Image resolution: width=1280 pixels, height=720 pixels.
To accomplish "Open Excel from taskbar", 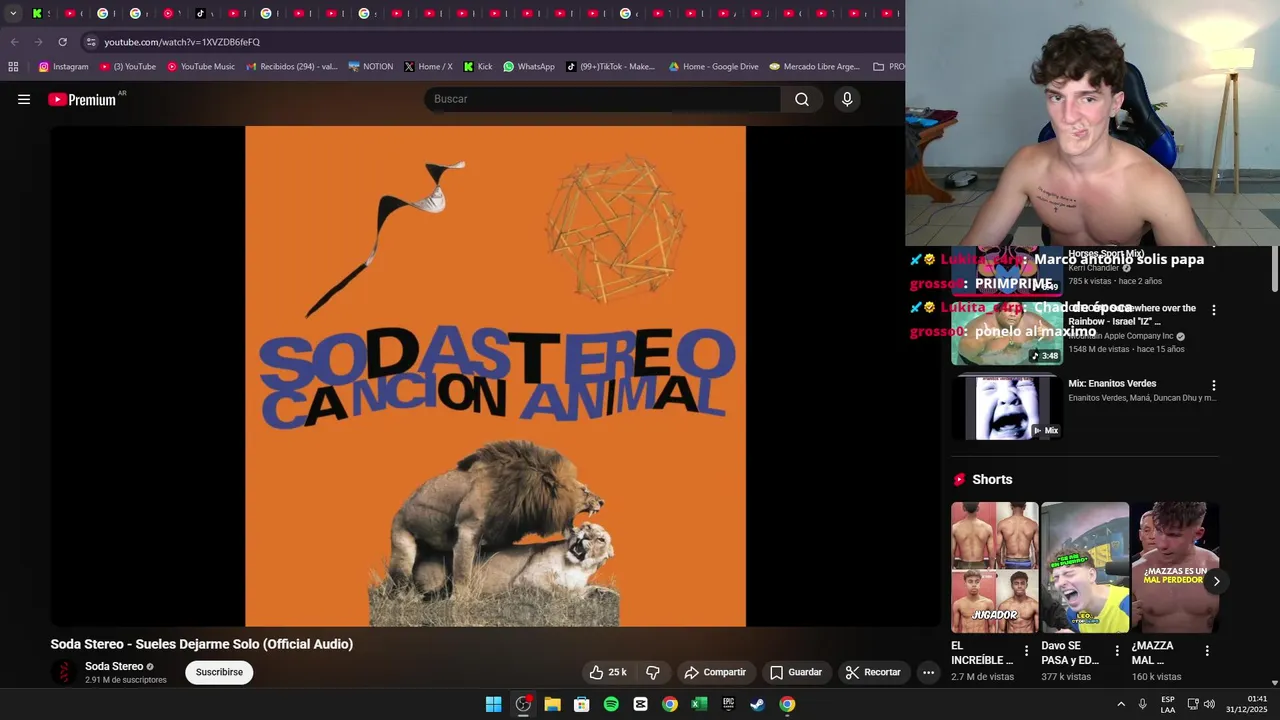I will click(699, 704).
